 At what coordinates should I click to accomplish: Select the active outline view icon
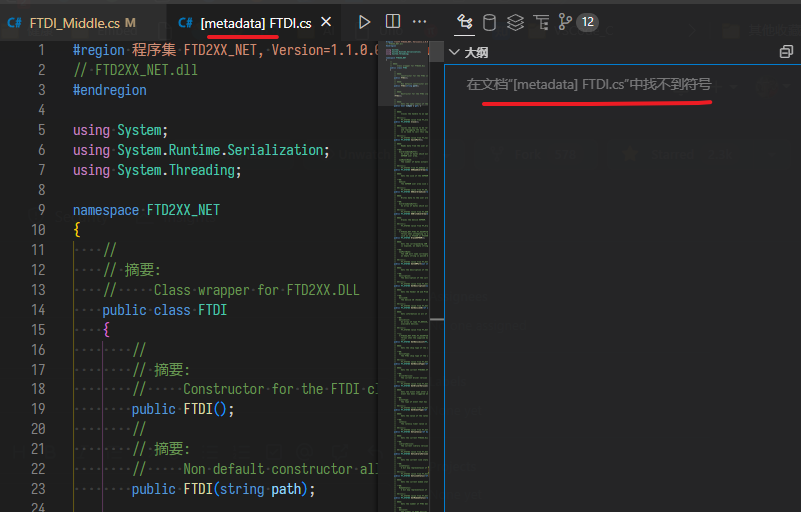[x=464, y=22]
